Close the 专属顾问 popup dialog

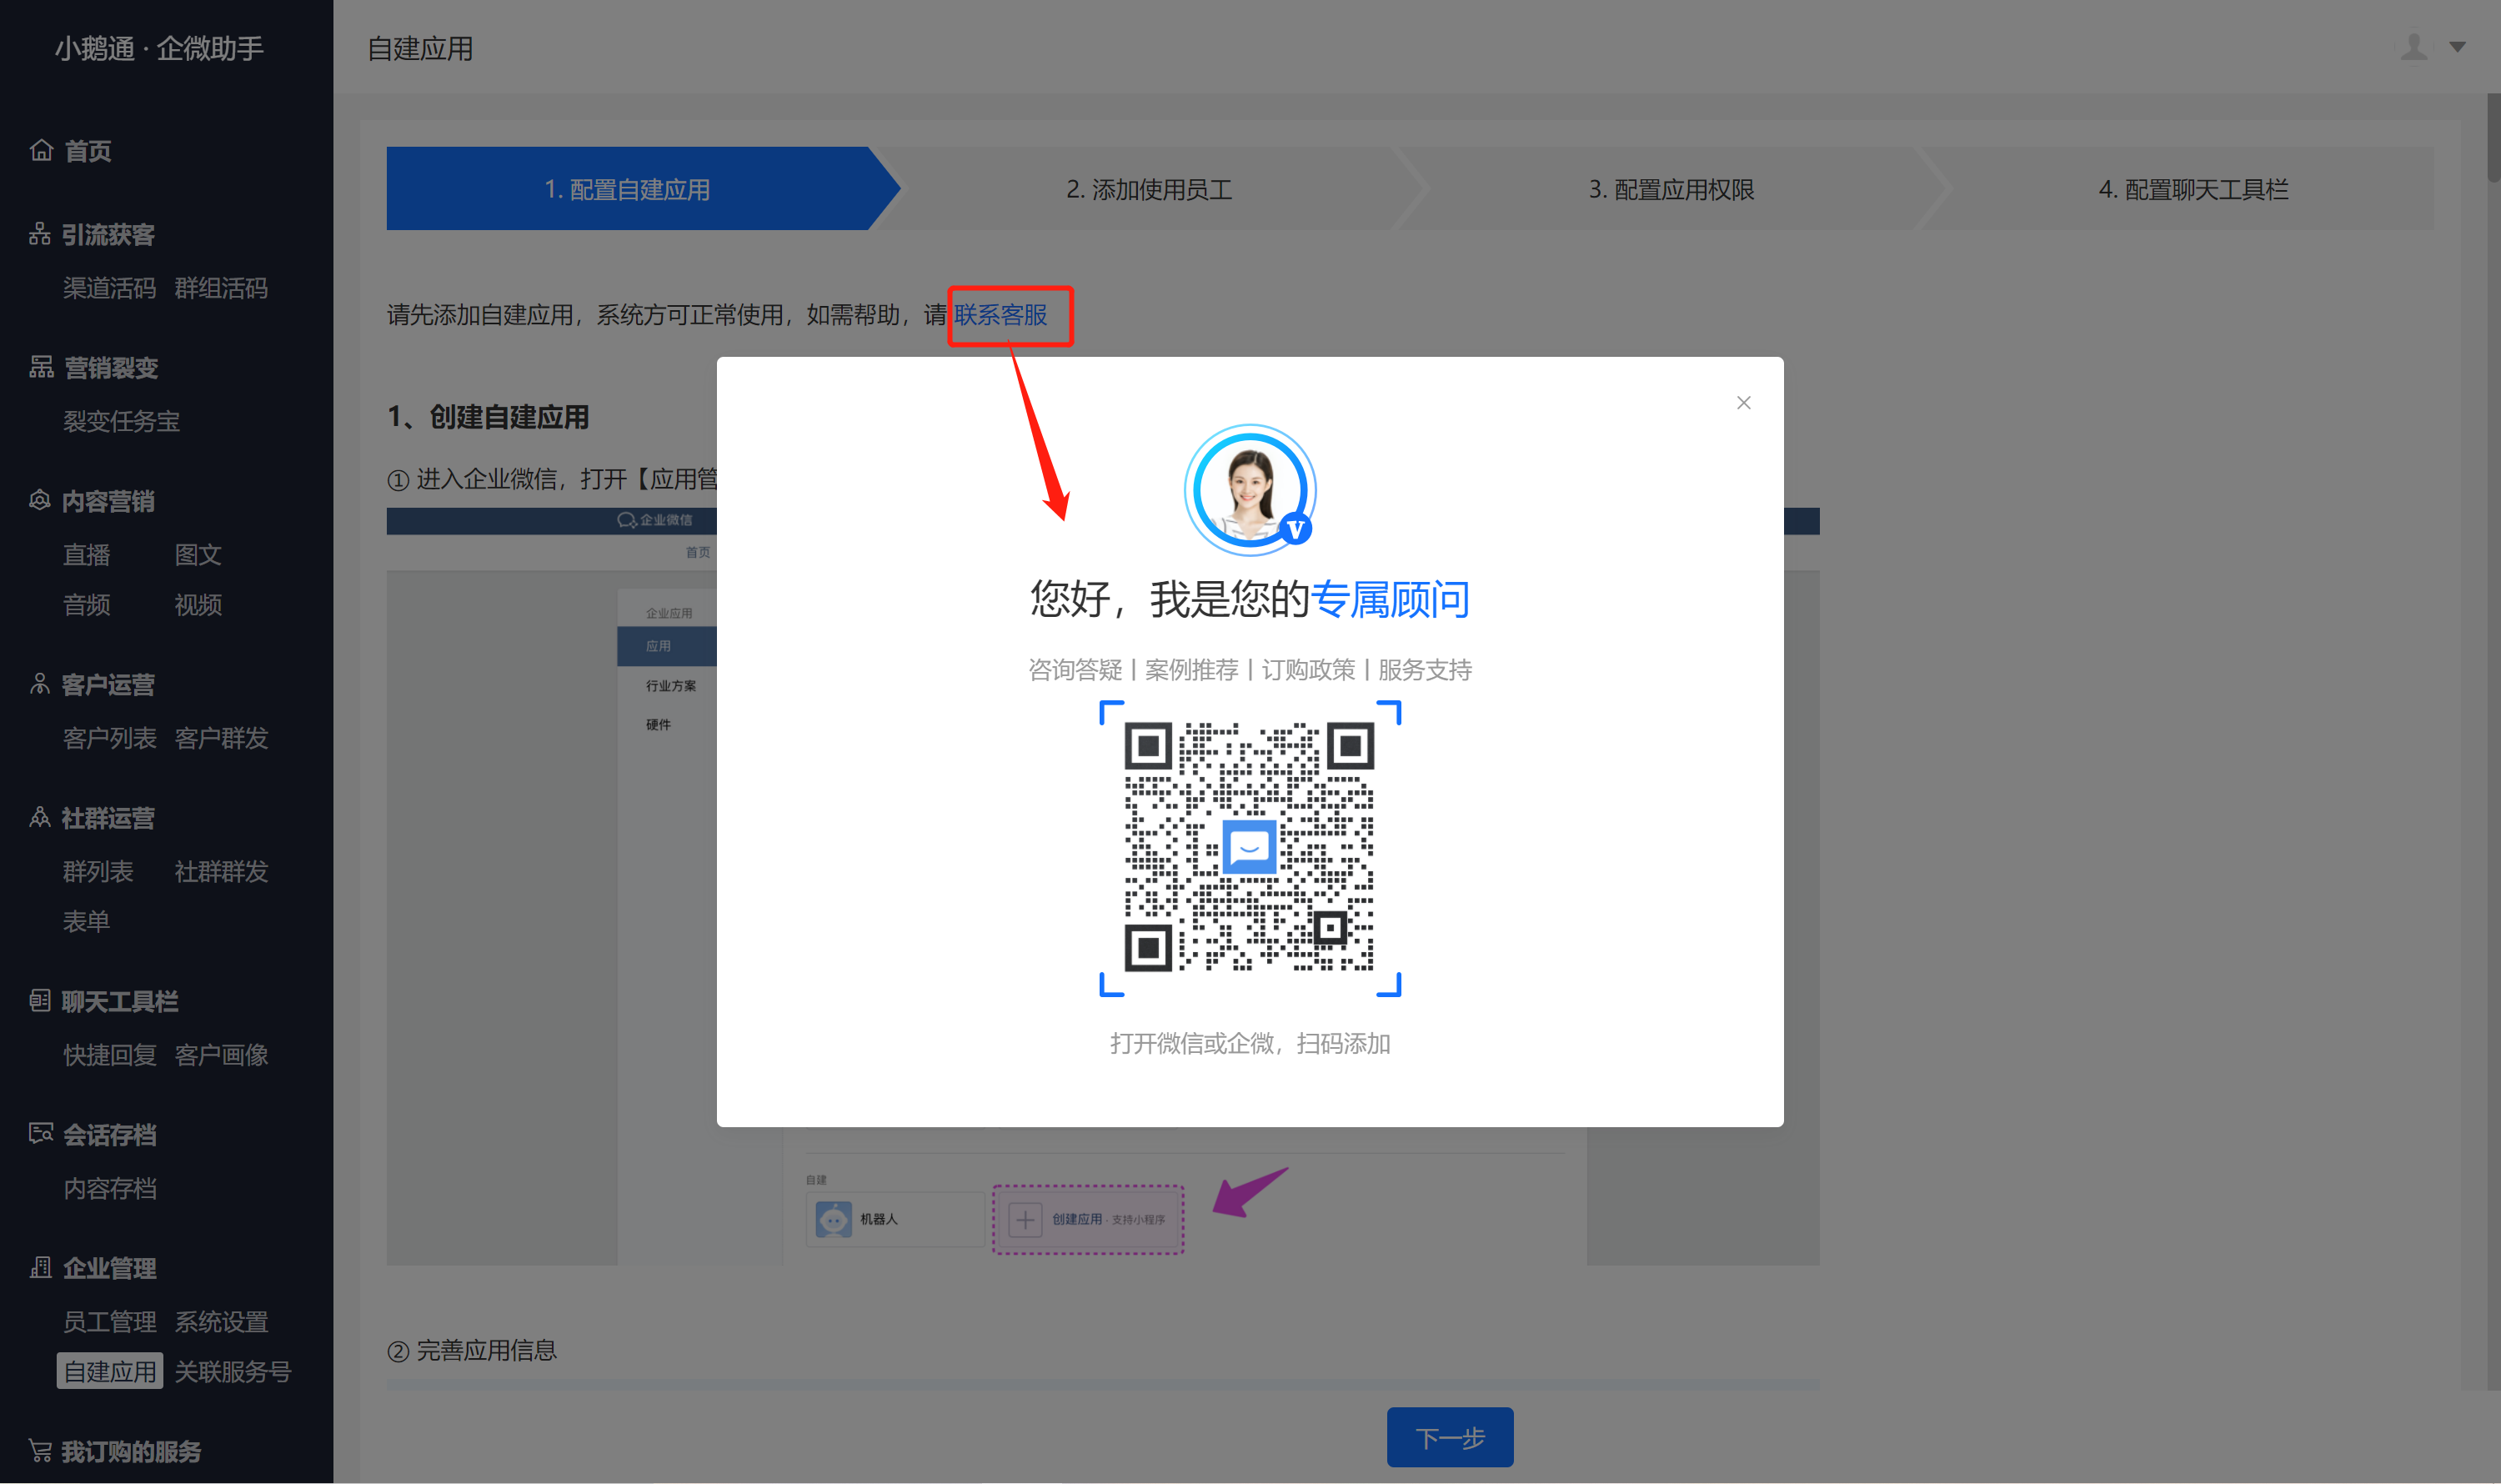coord(1743,403)
